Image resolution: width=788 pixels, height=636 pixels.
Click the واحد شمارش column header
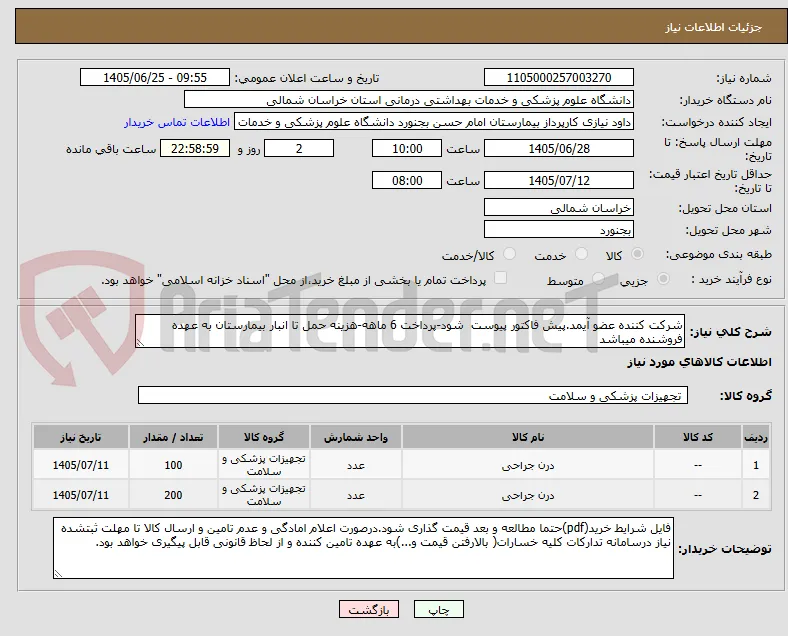(x=356, y=437)
